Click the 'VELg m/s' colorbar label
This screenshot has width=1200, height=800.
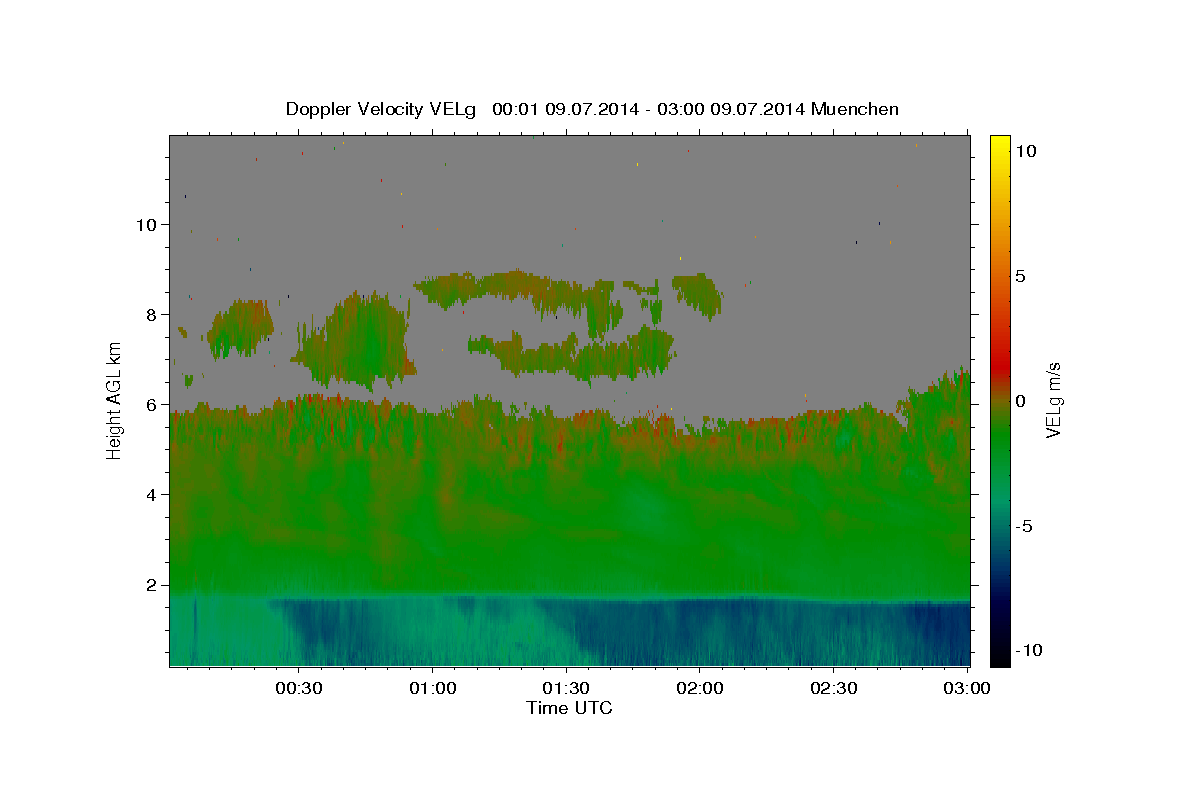(x=1053, y=401)
